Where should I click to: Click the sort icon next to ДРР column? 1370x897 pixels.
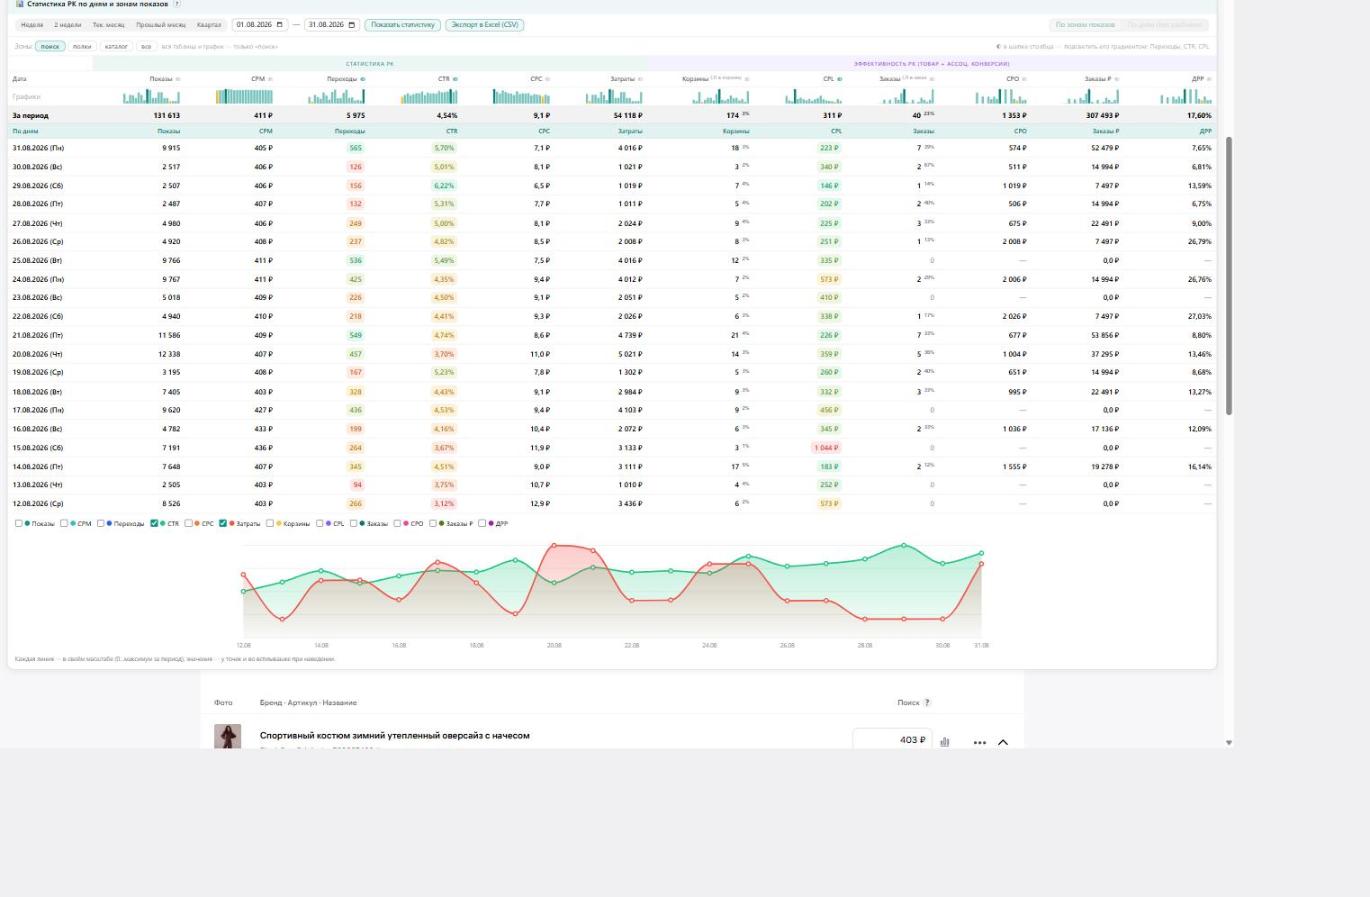click(1209, 79)
